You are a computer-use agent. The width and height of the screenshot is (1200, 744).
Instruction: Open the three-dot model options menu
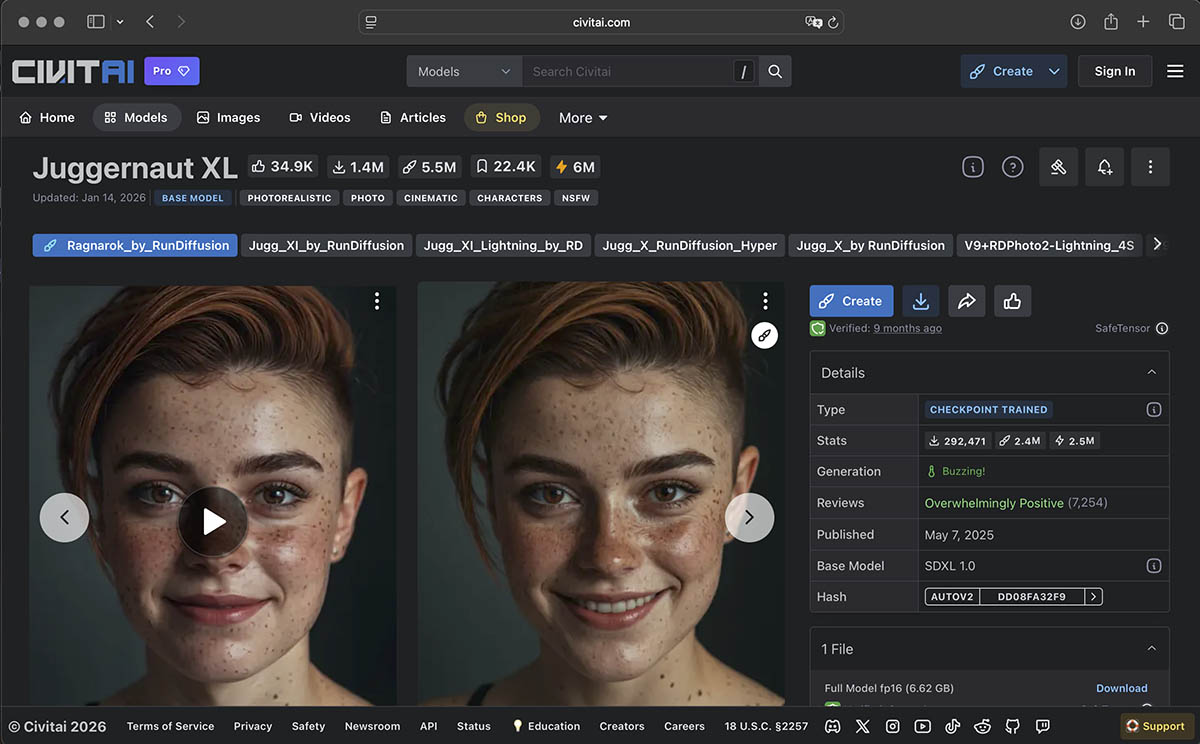[x=1150, y=167]
